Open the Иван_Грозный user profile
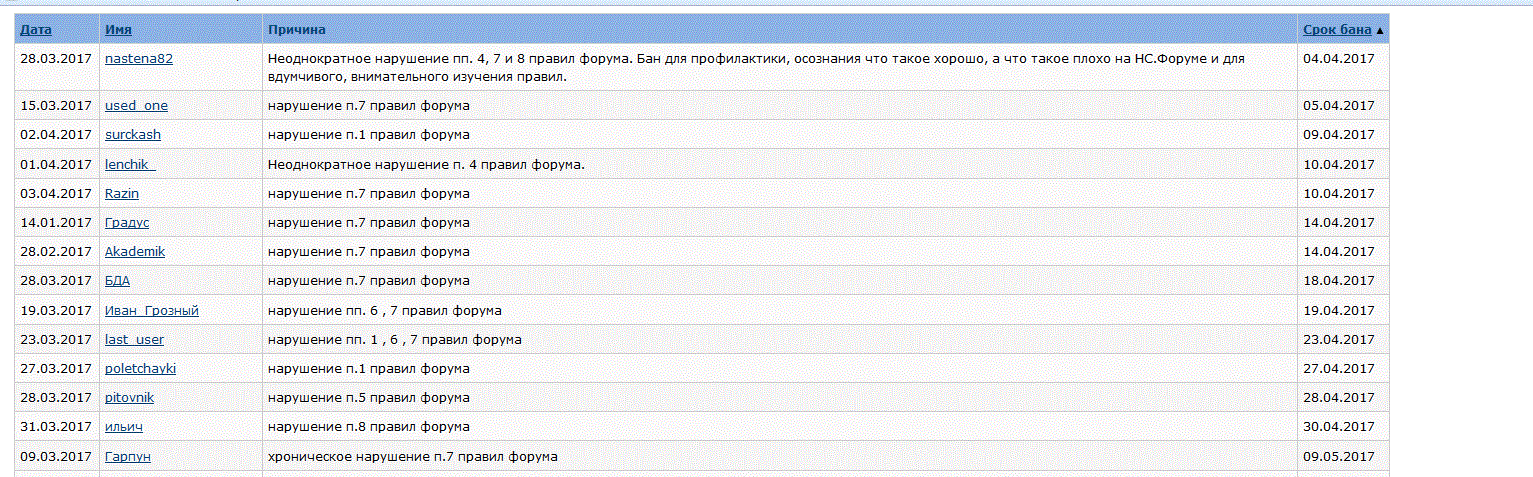 point(152,310)
